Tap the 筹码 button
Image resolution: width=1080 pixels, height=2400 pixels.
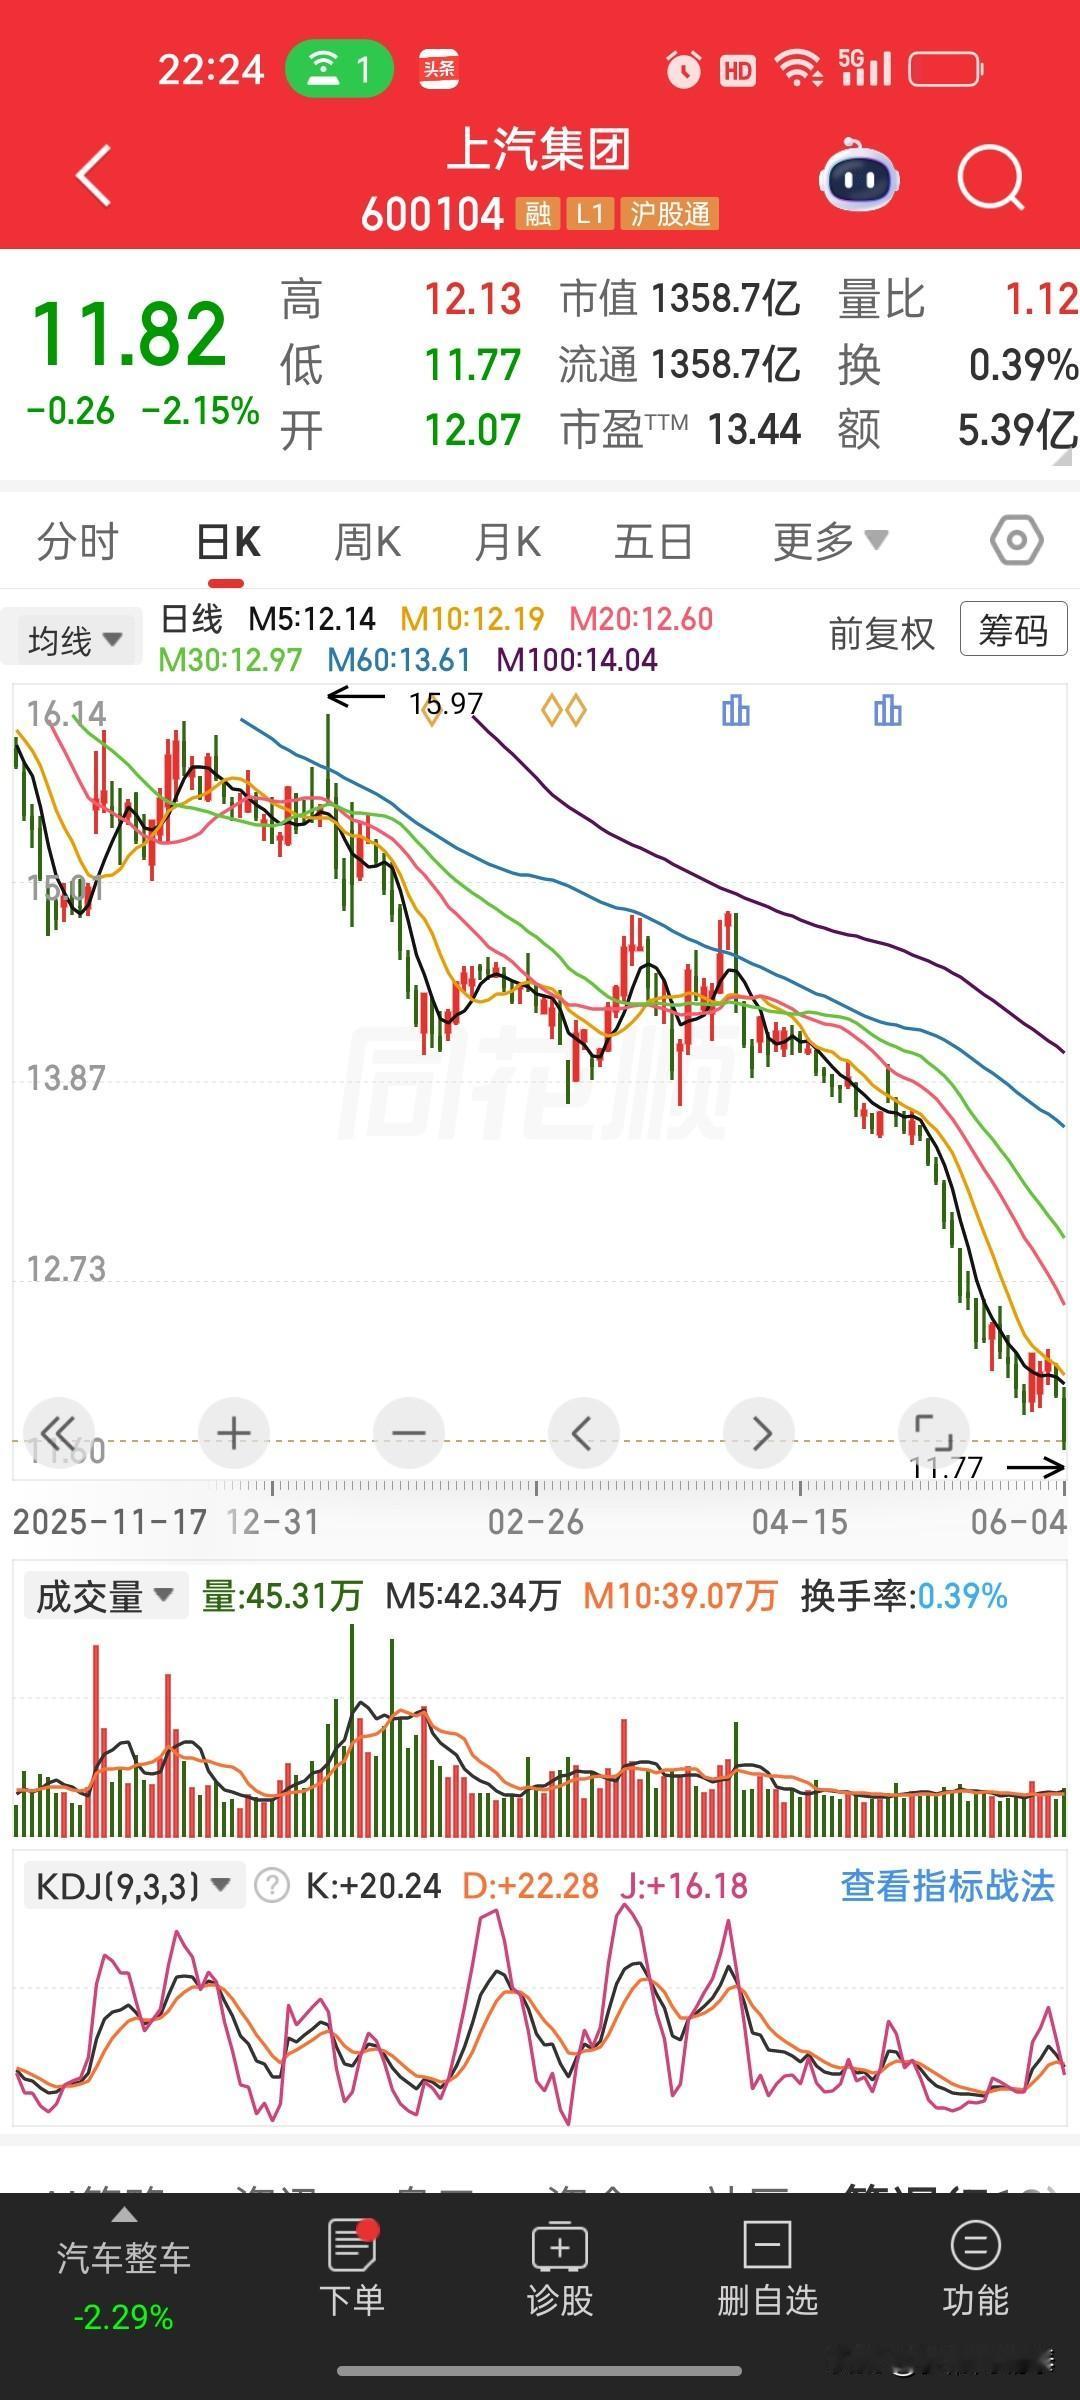coord(1013,629)
